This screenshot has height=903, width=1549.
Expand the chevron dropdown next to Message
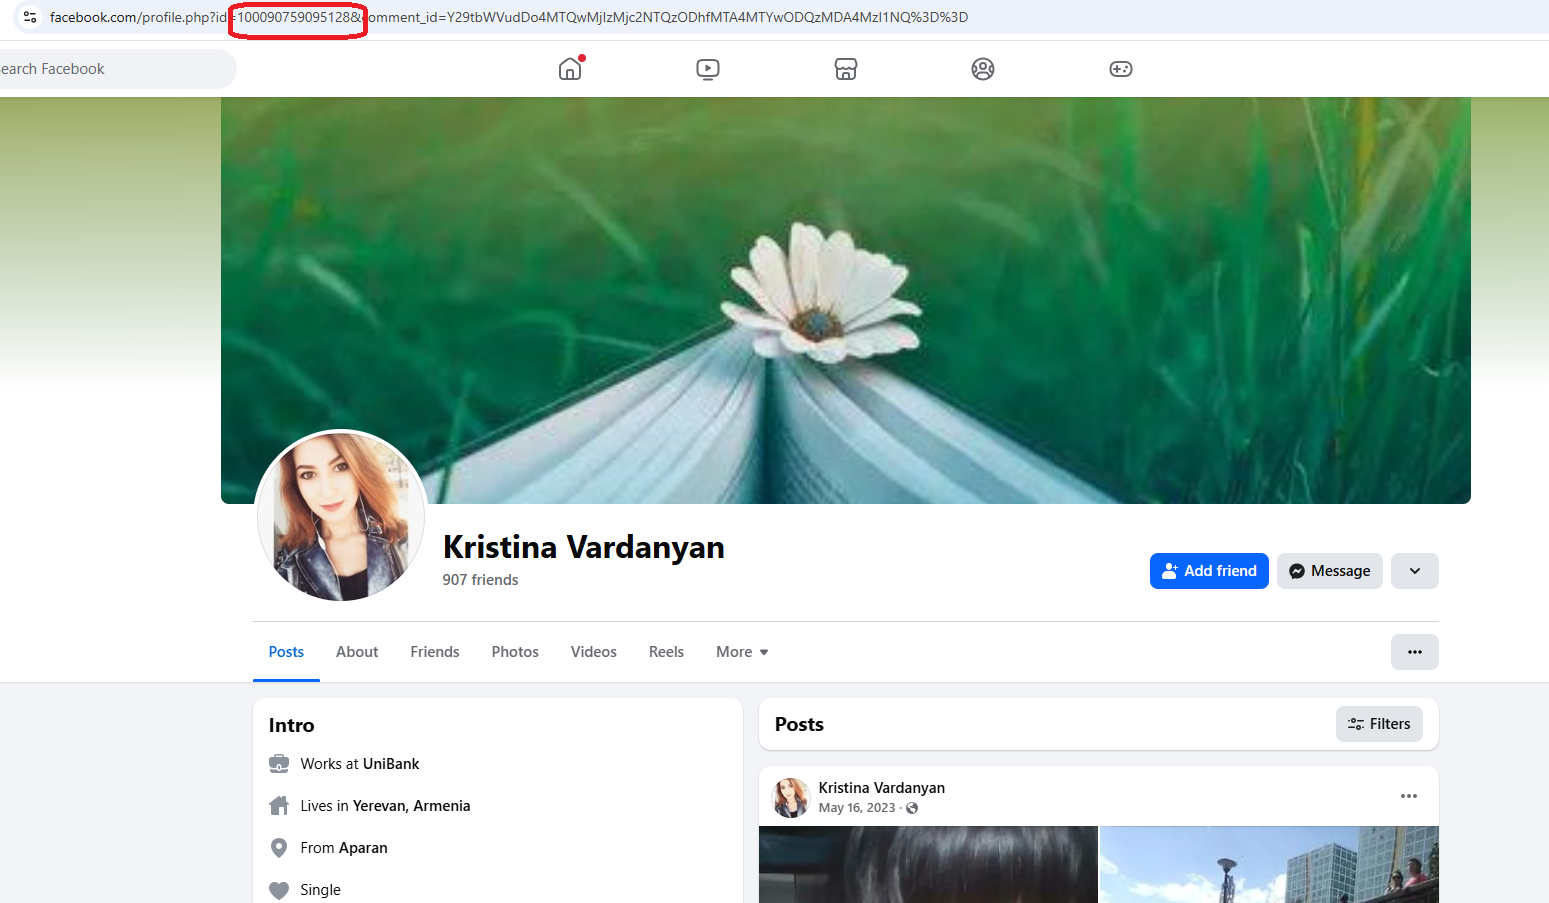pos(1414,571)
